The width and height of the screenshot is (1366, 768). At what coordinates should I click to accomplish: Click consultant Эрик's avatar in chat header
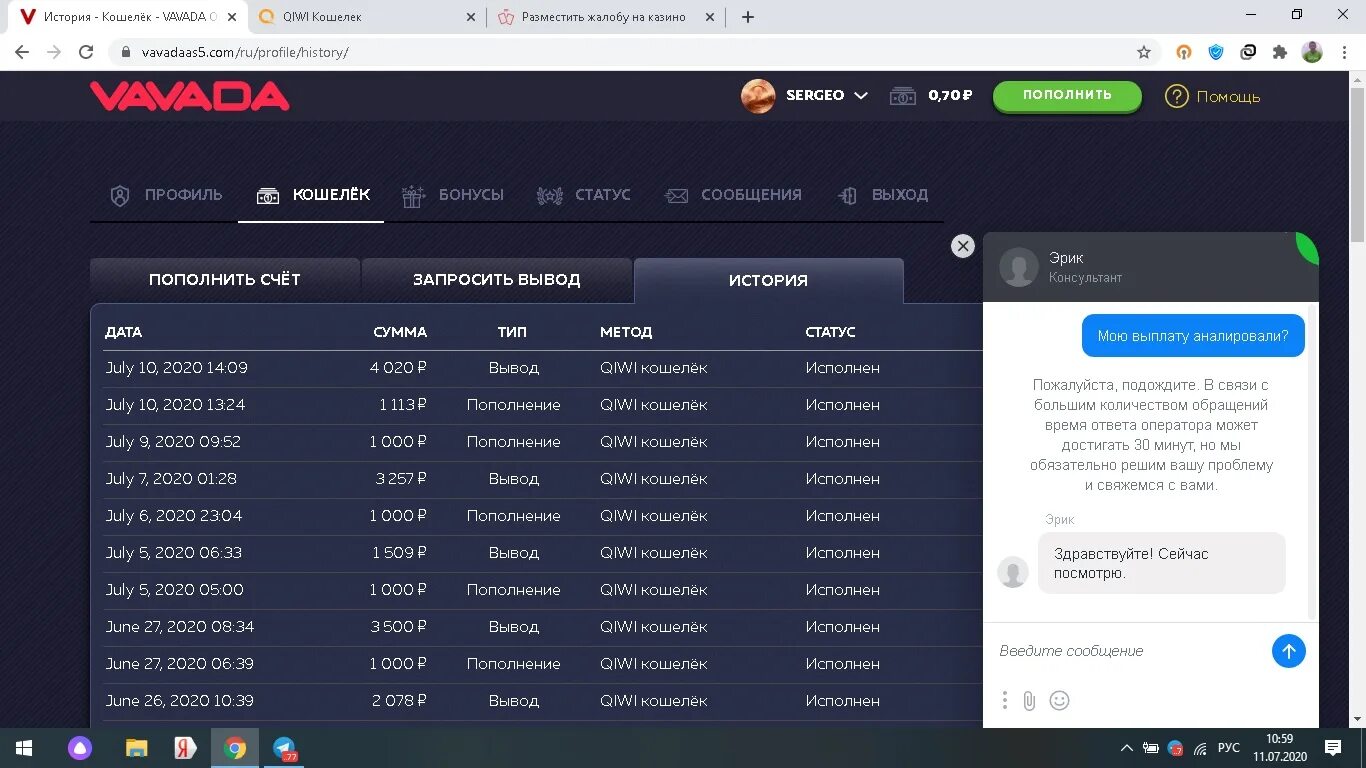(x=1018, y=267)
